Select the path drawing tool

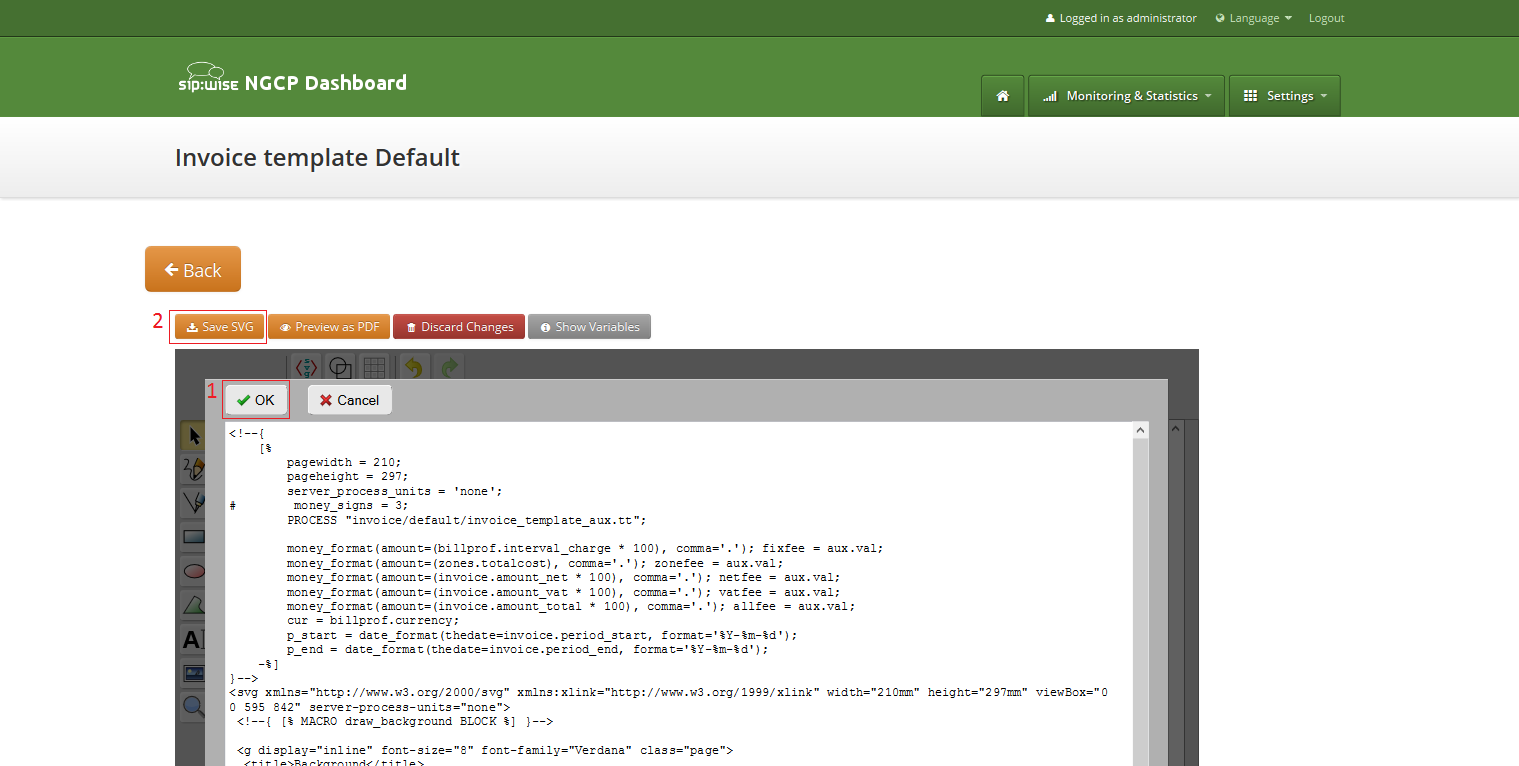click(x=193, y=502)
